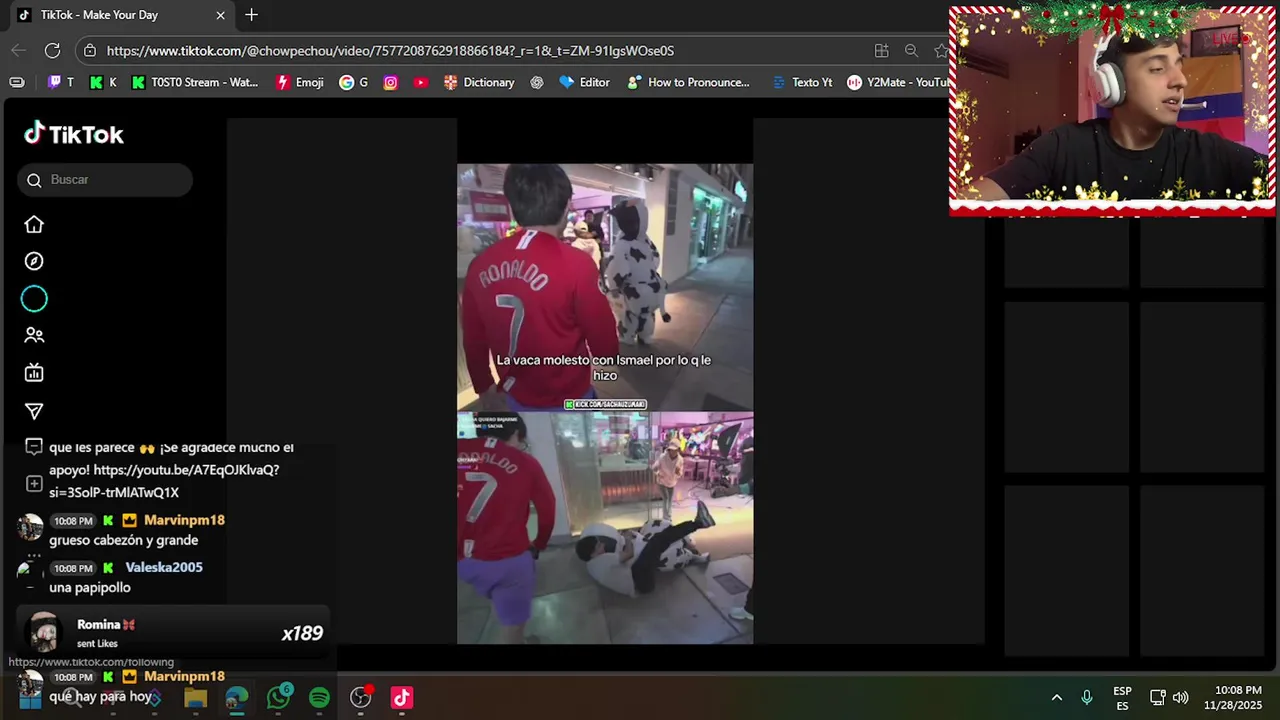Screen dimensions: 1280x720
Task: Click the Upload plus icon in sidebar
Action: click(34, 484)
